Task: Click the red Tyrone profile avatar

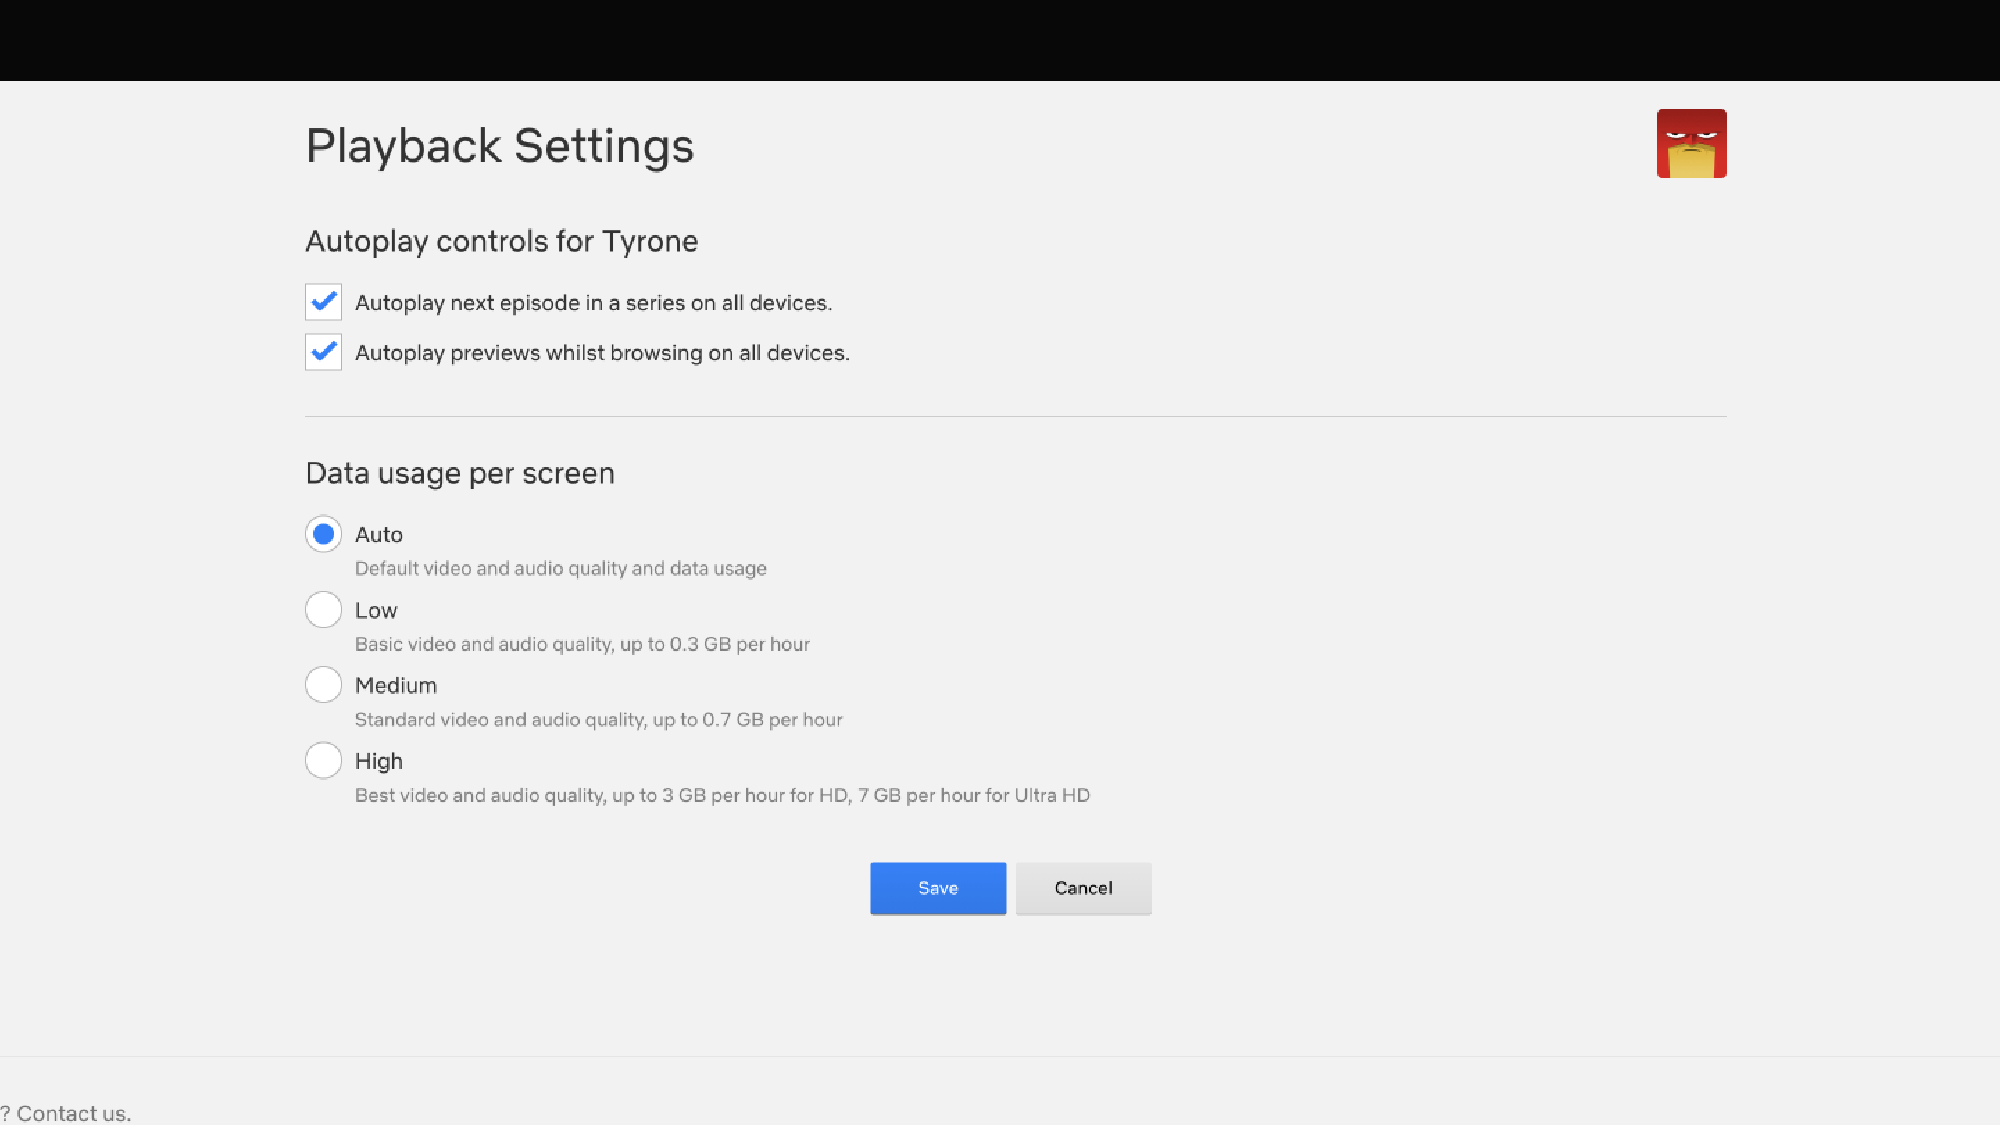Action: (x=1691, y=143)
